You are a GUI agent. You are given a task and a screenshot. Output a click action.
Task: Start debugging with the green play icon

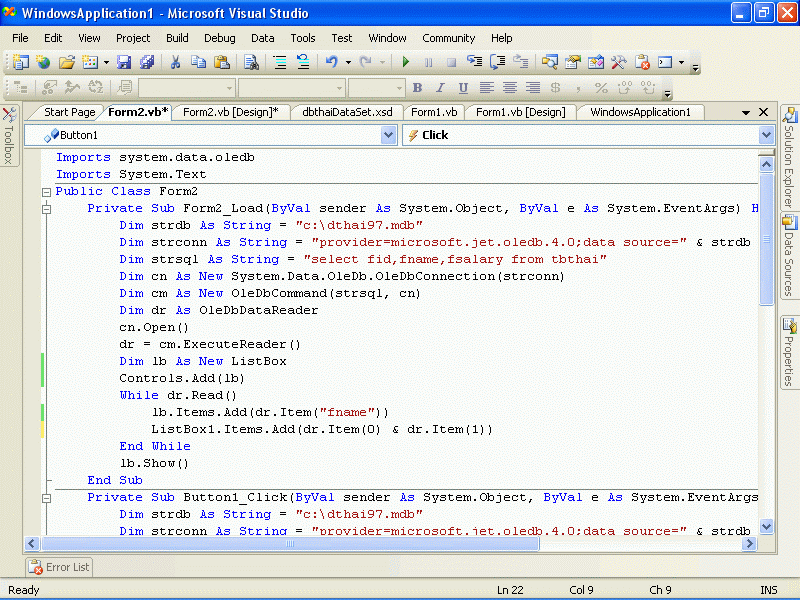405,62
